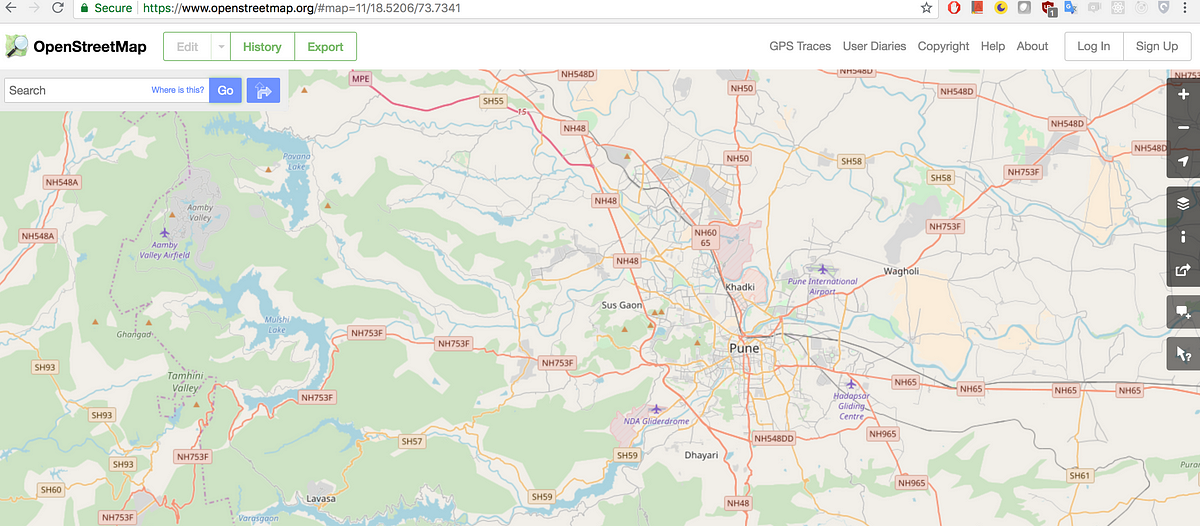Bookmark this page with star icon
The width and height of the screenshot is (1200, 526).
tap(926, 8)
